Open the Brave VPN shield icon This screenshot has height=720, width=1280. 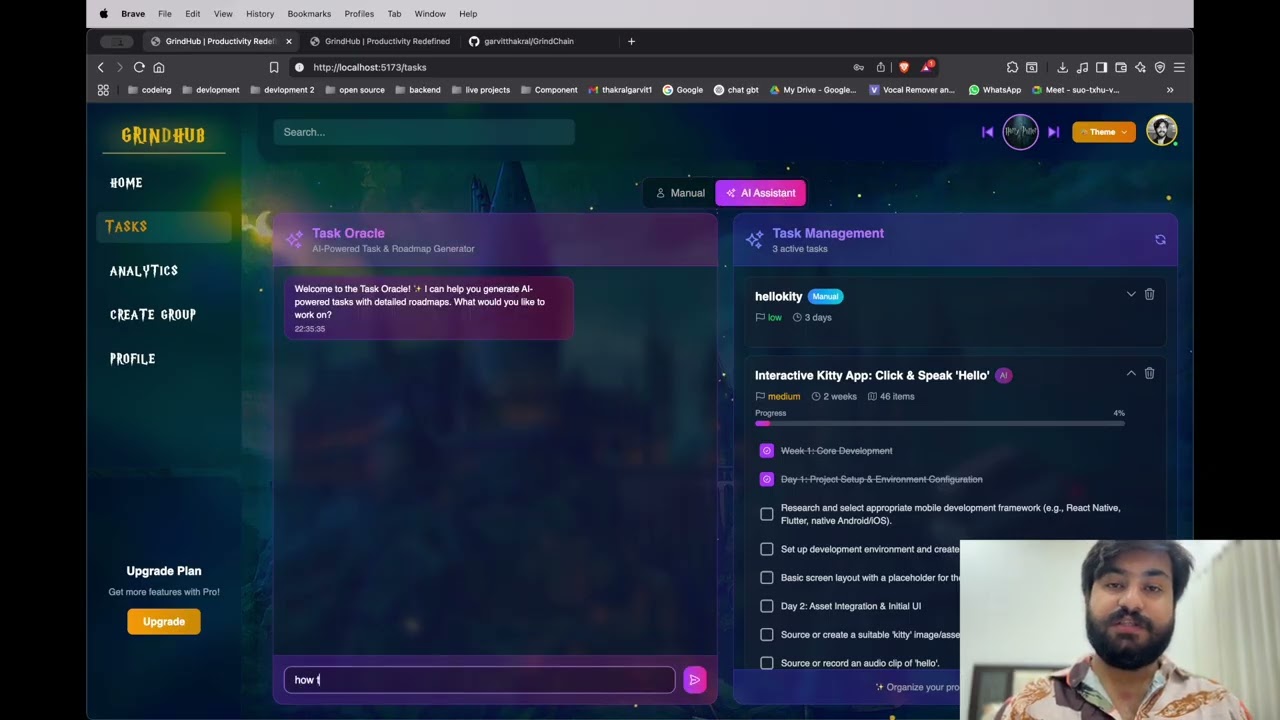pyautogui.click(x=1160, y=67)
